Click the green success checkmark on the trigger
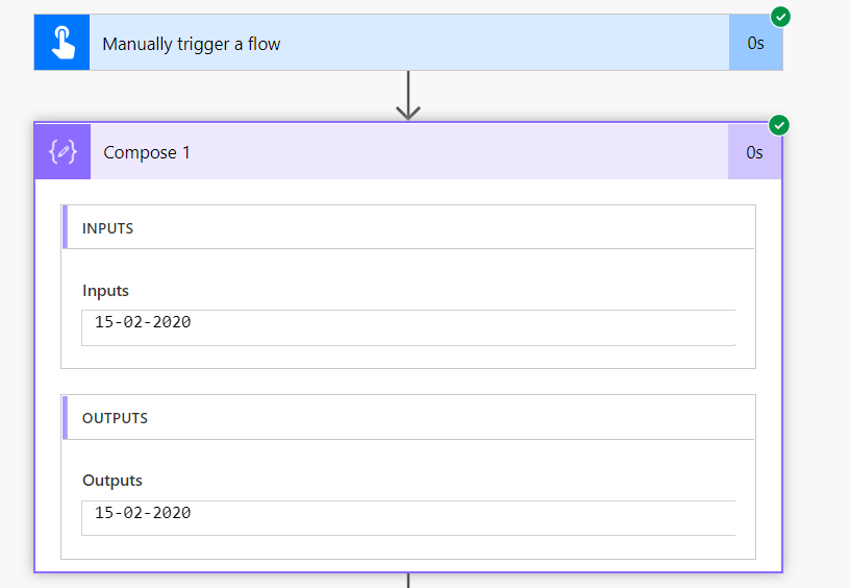Viewport: 850px width, 588px height. [x=781, y=17]
